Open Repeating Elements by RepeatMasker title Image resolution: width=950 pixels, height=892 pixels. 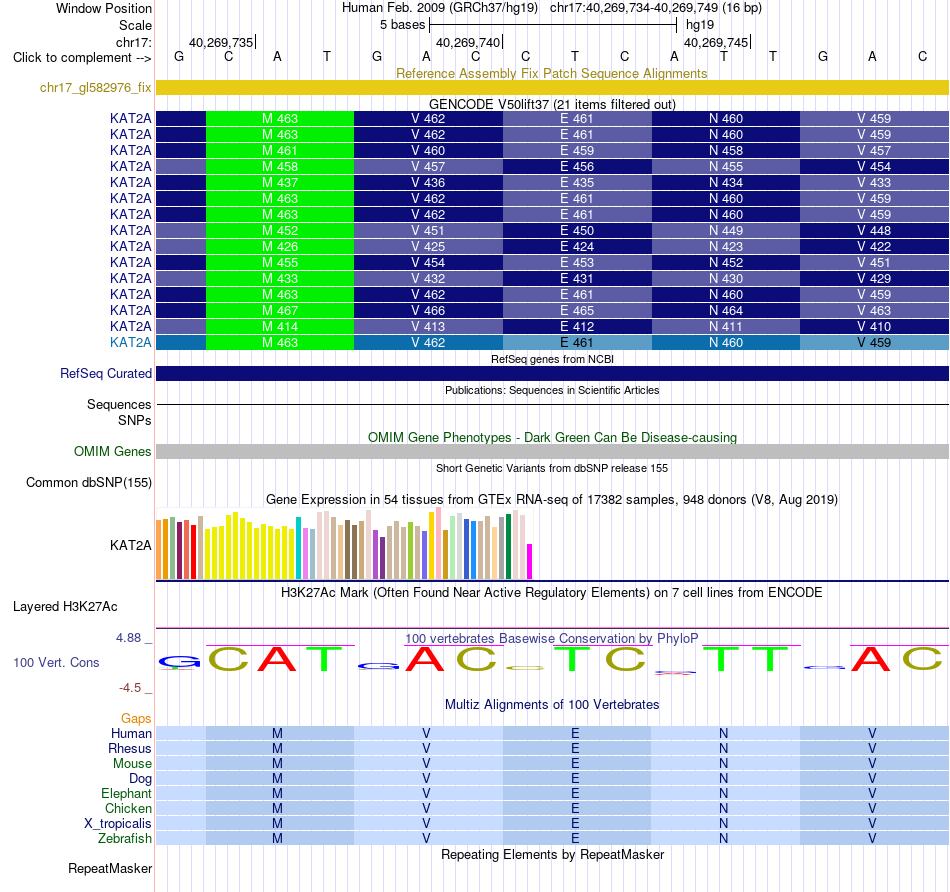pyautogui.click(x=552, y=854)
